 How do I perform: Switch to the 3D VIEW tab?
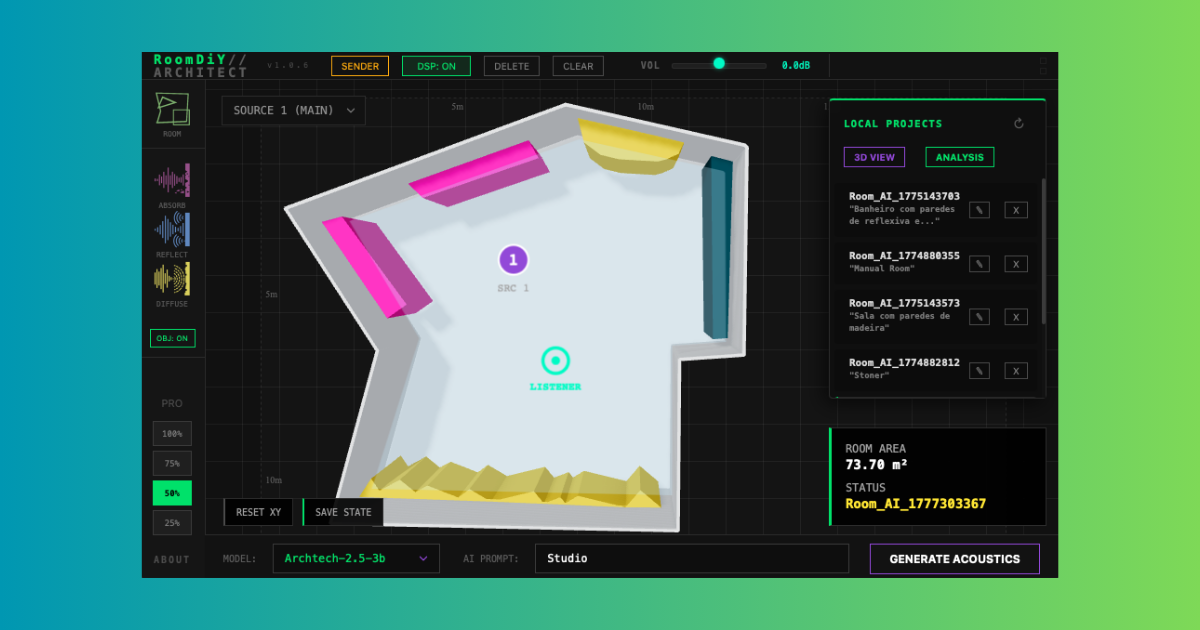point(874,157)
